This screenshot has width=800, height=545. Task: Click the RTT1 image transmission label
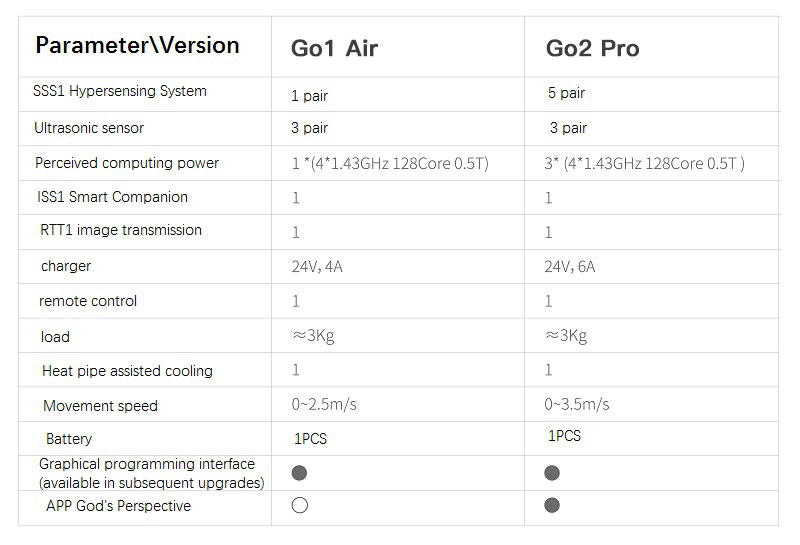point(121,230)
